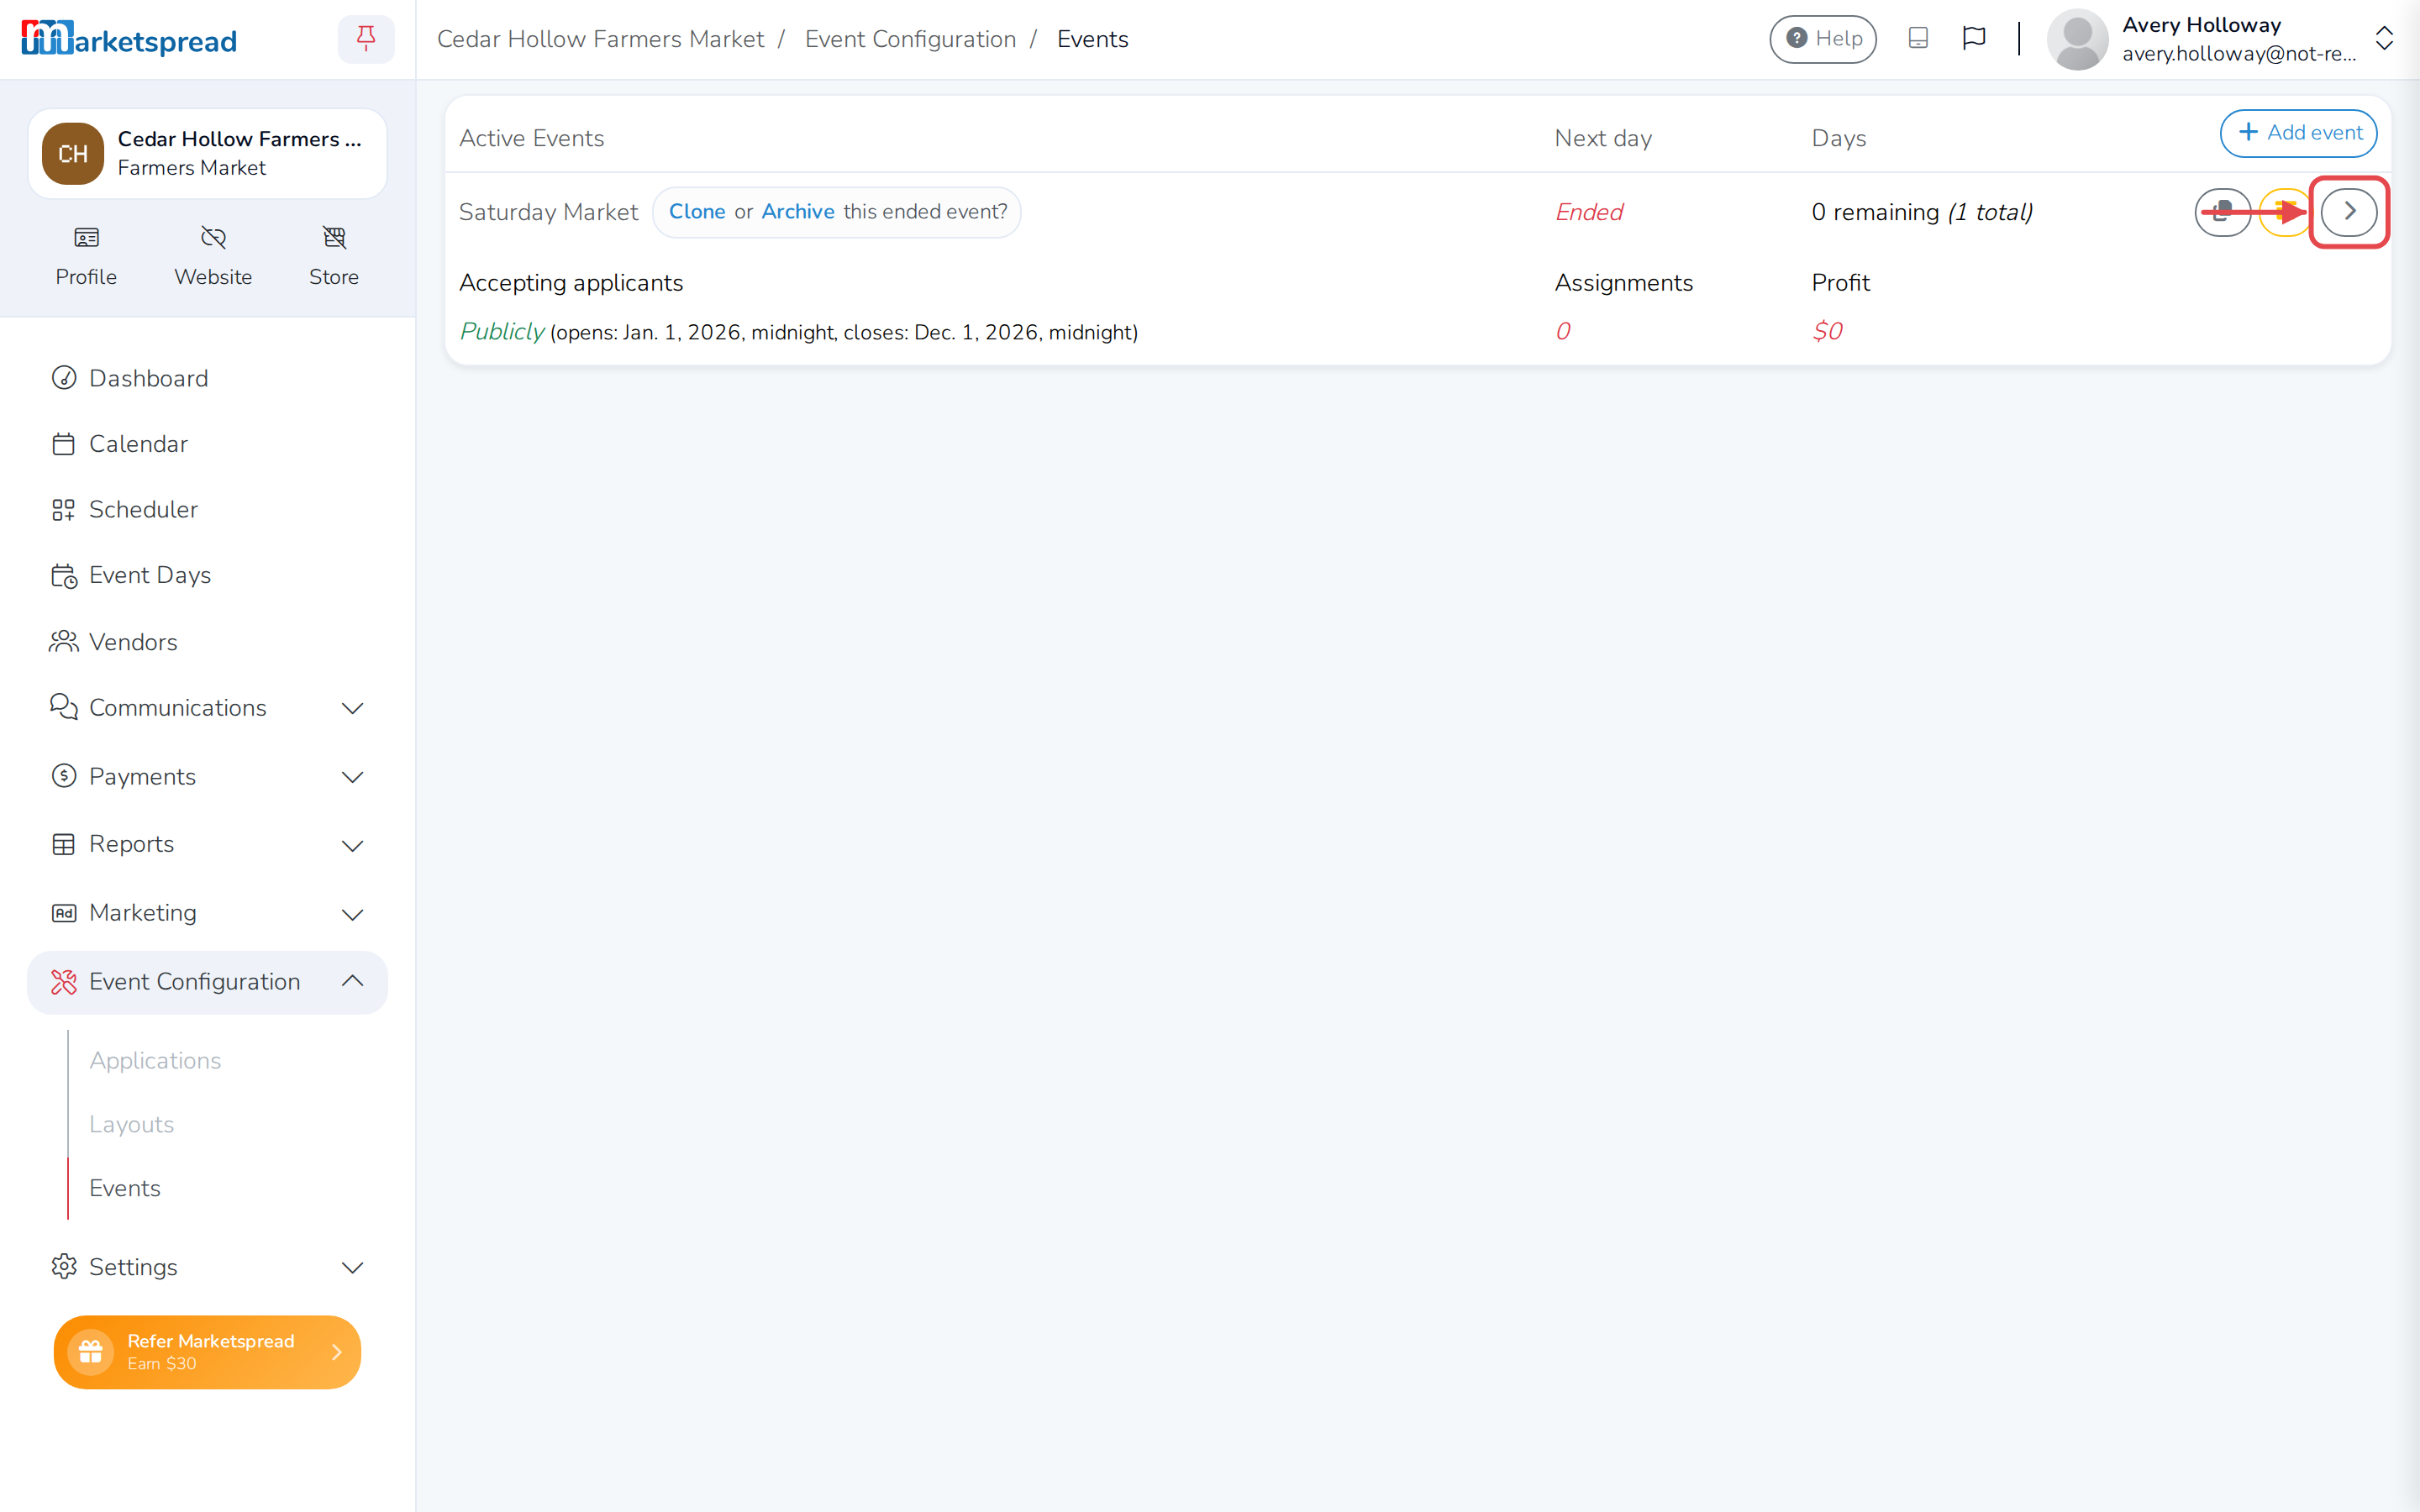Open the book documentation icon in header

point(1918,39)
